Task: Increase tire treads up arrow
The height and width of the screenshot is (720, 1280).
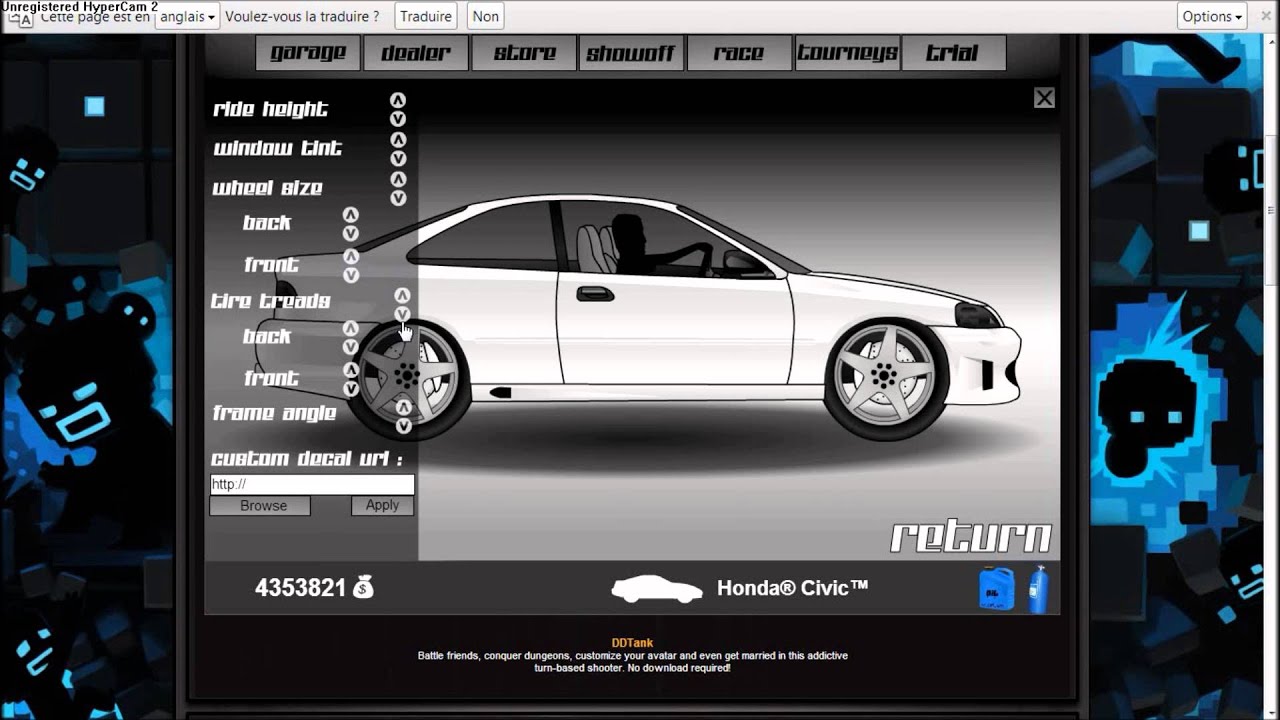Action: 402,296
